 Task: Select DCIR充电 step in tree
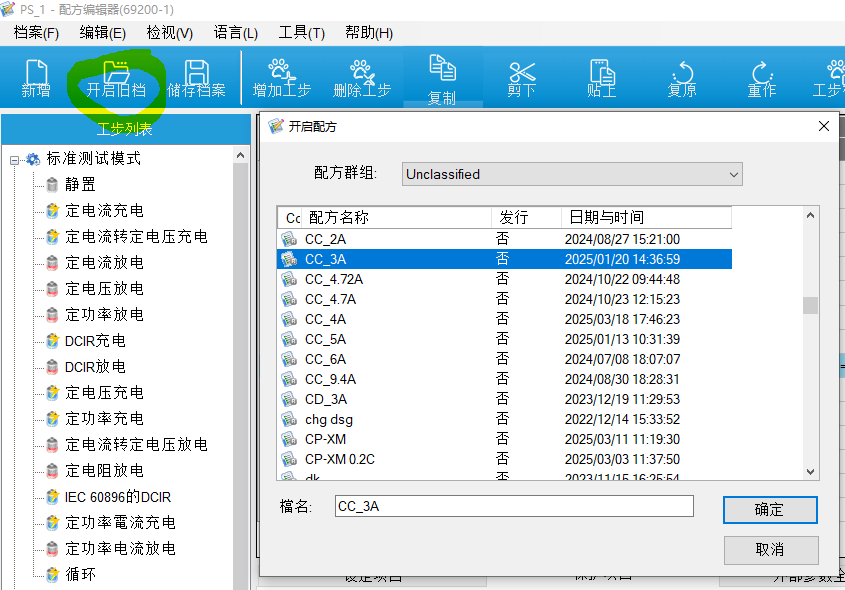pyautogui.click(x=95, y=341)
